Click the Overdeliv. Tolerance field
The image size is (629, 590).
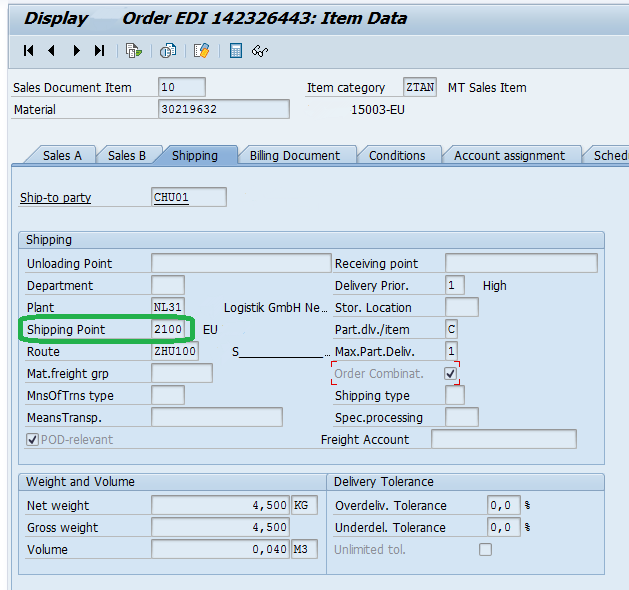point(504,505)
